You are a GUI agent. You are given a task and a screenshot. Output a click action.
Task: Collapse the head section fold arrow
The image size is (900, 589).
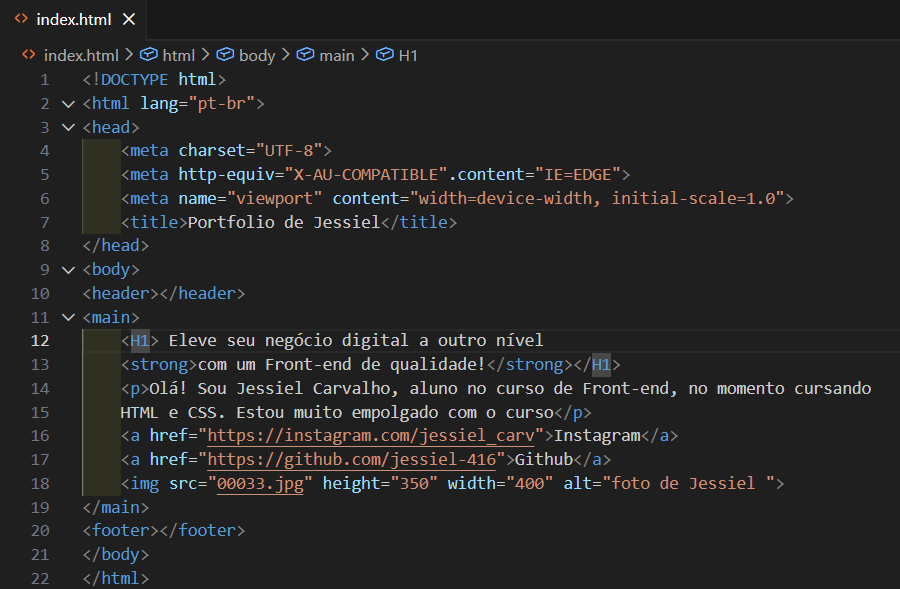[68, 127]
